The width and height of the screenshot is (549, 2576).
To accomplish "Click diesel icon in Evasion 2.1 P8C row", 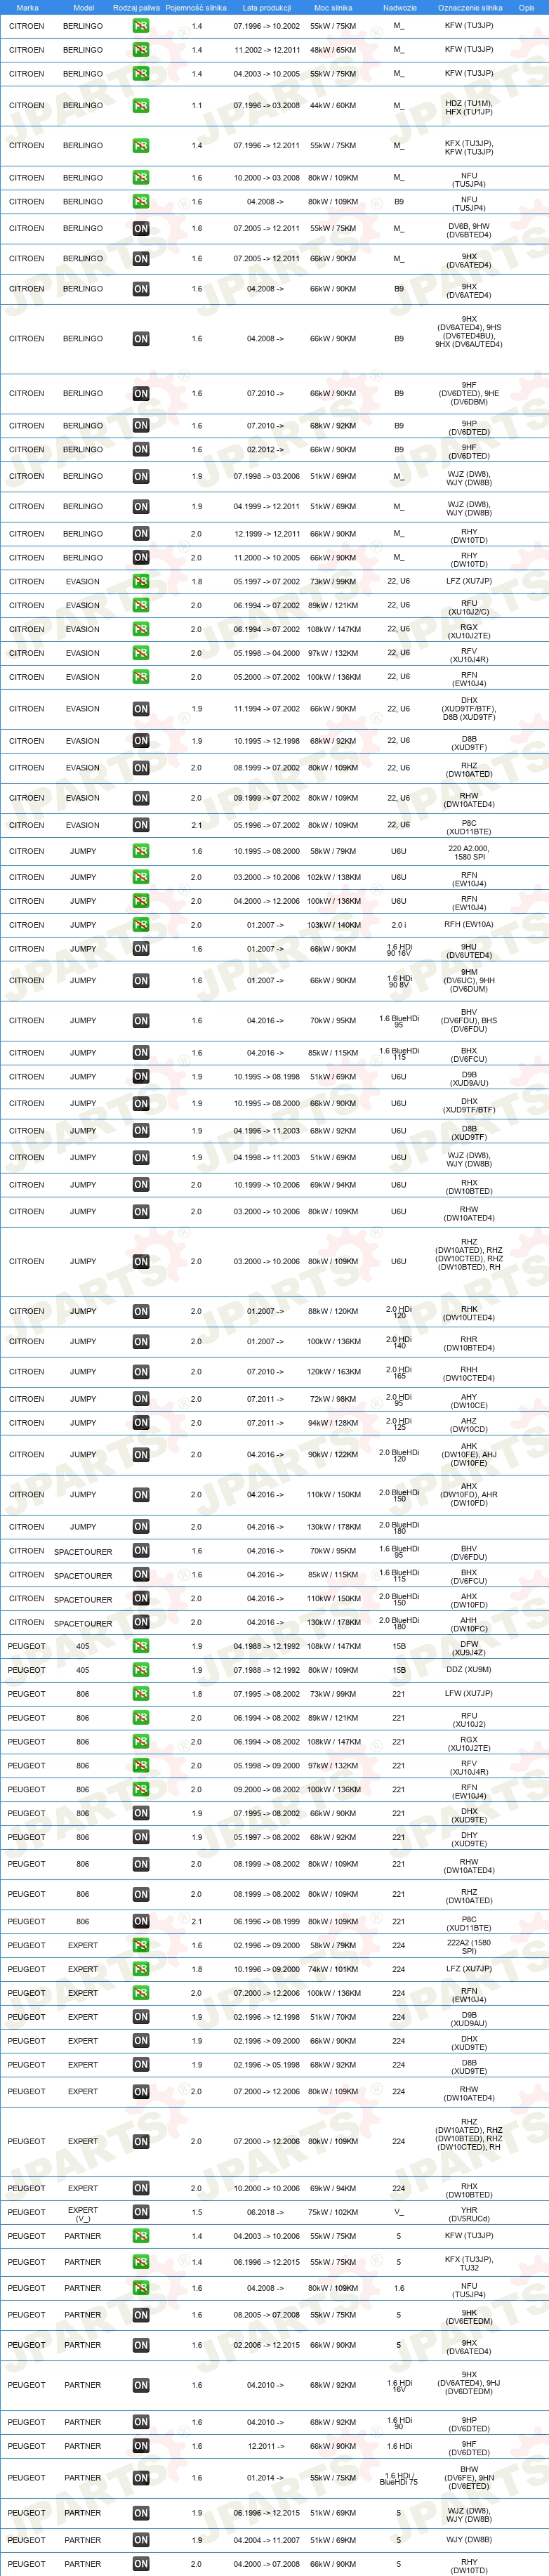I will point(141,826).
